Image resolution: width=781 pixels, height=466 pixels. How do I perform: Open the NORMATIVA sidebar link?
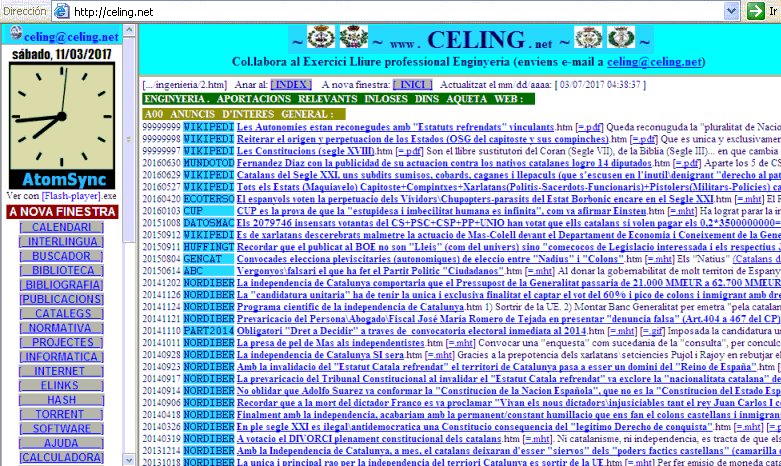(61, 328)
